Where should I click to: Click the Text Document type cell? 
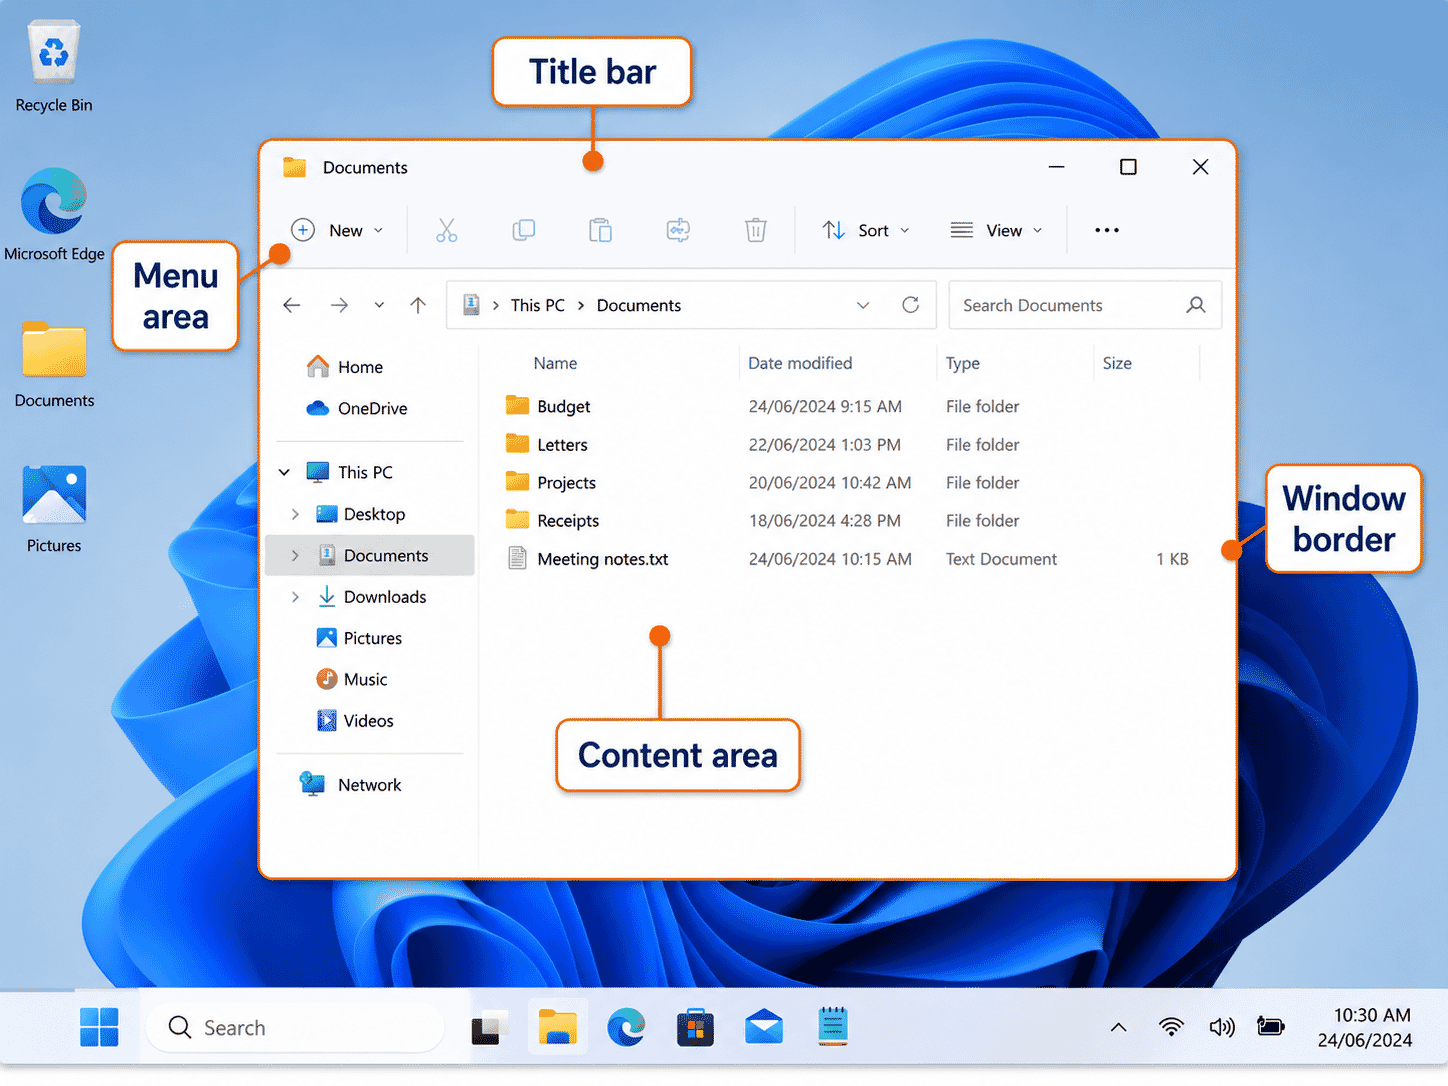1001,559
